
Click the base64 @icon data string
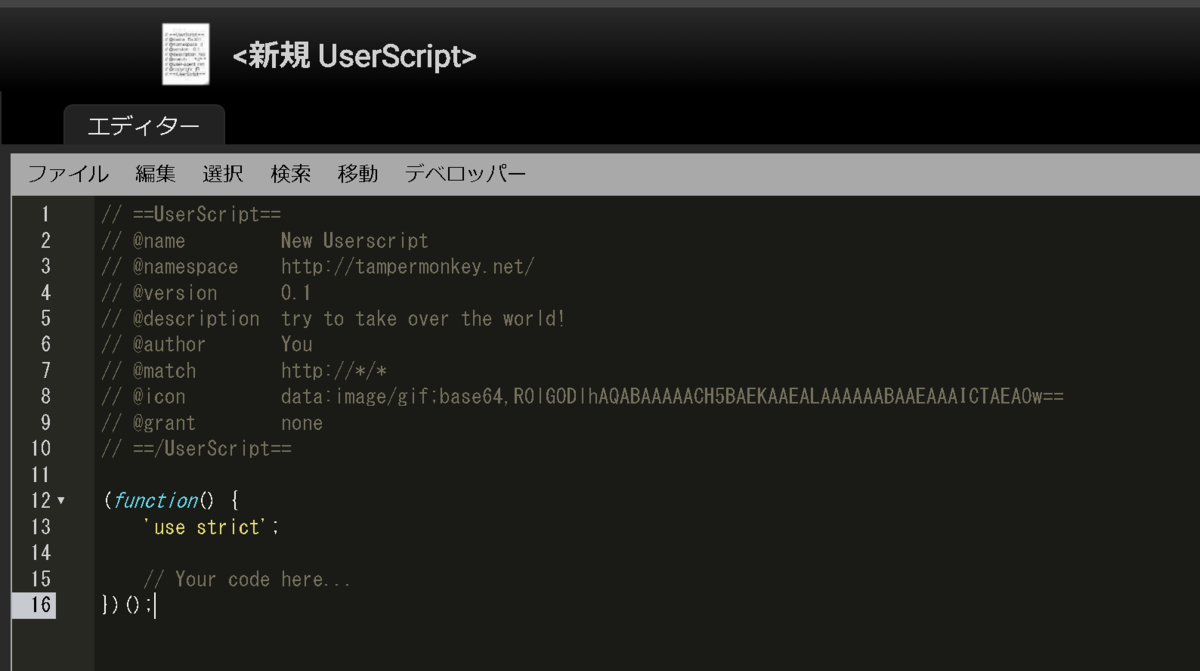point(672,397)
